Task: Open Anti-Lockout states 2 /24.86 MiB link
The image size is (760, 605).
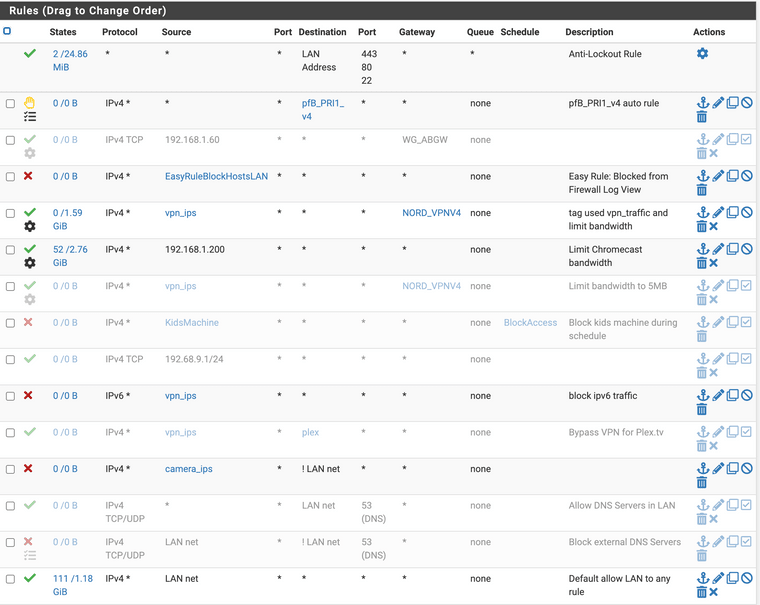Action: [x=70, y=61]
